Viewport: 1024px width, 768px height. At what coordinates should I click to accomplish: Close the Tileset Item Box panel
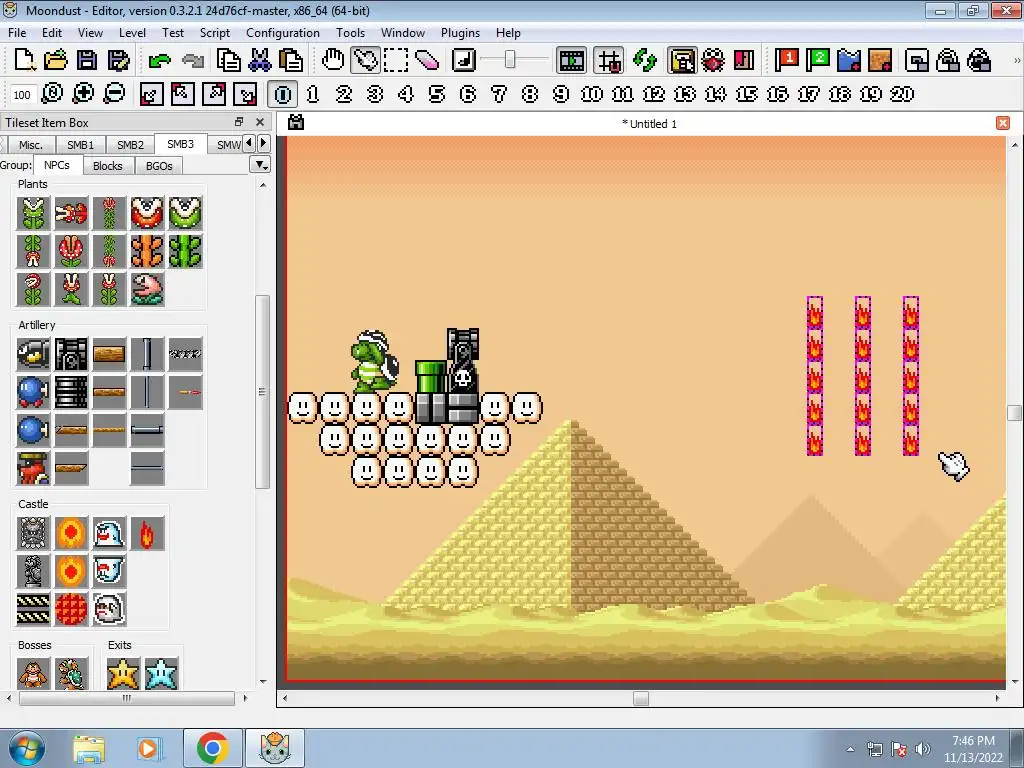tap(260, 121)
